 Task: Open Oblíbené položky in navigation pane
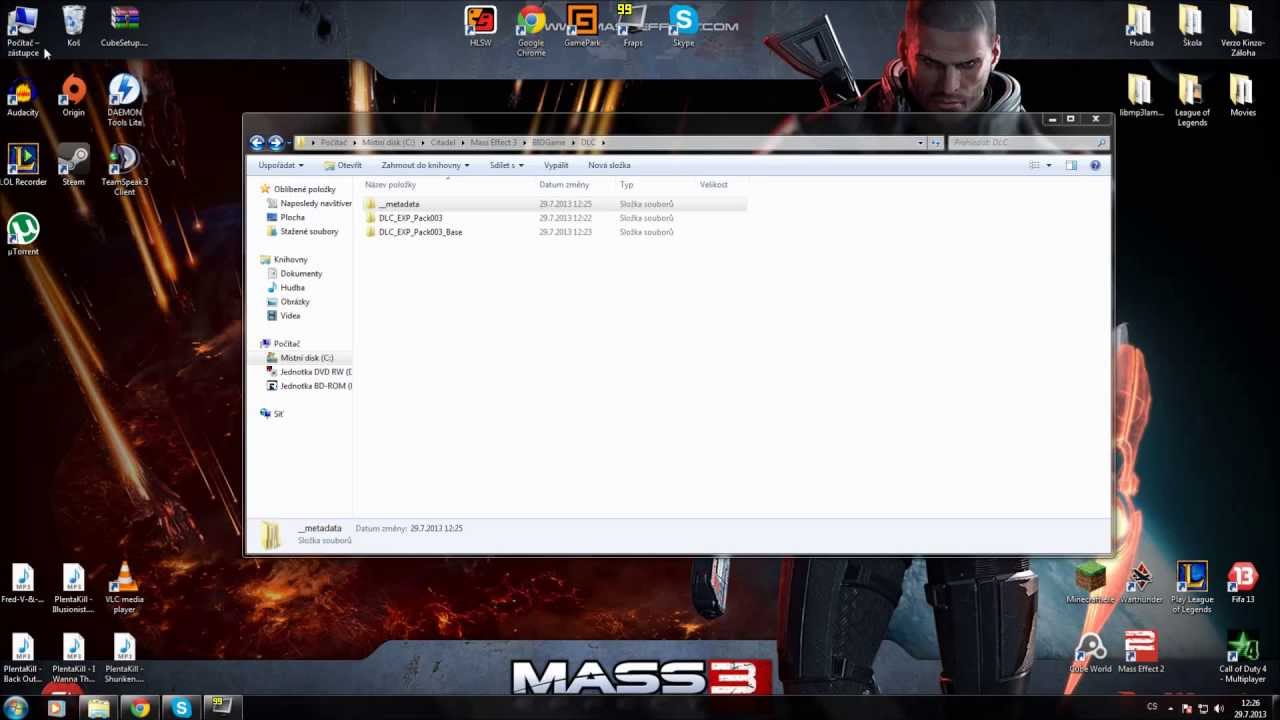304,189
